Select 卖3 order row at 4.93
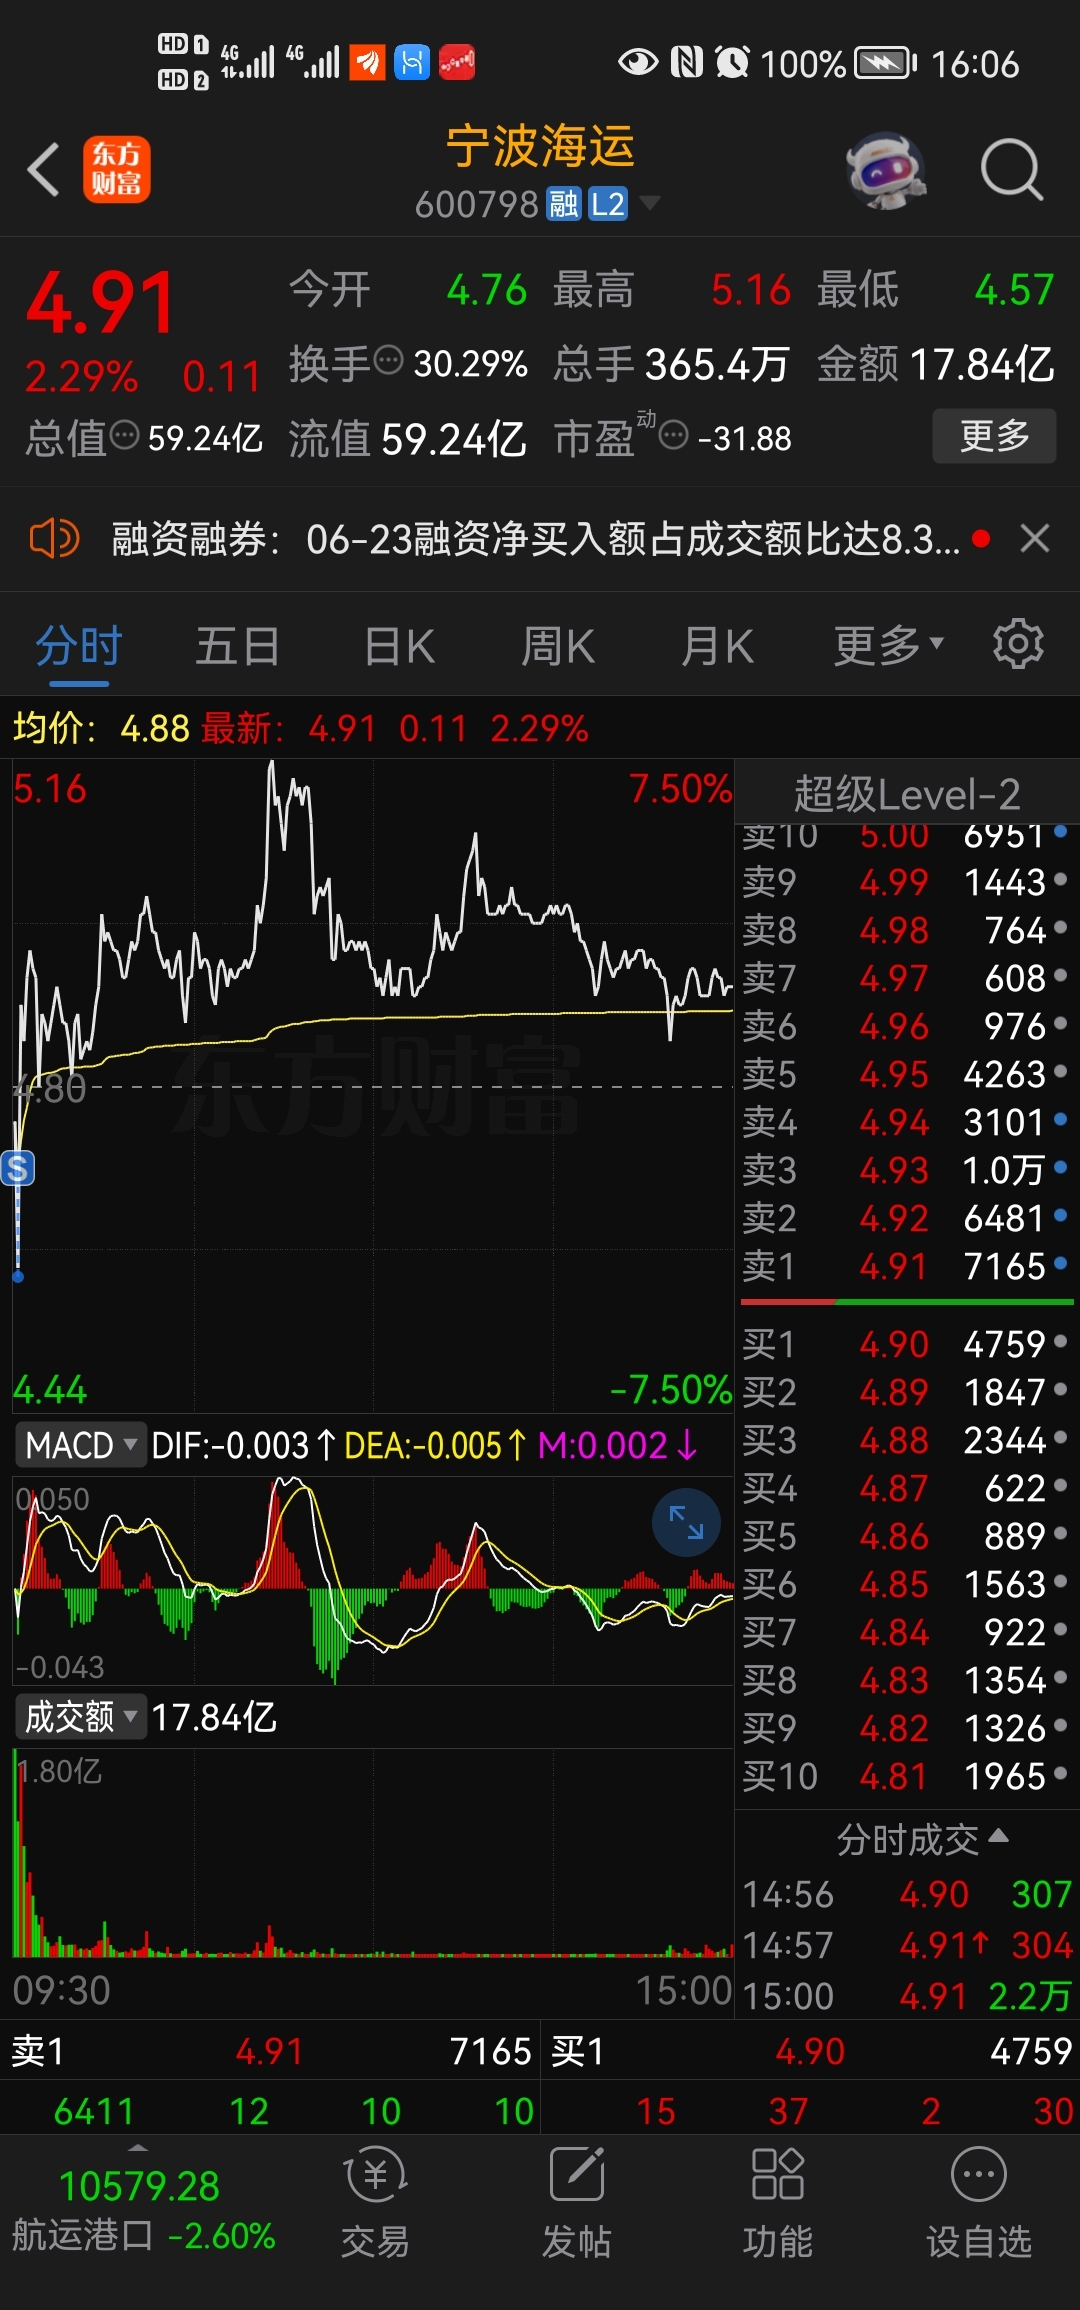This screenshot has height=2310, width=1080. tap(907, 1170)
